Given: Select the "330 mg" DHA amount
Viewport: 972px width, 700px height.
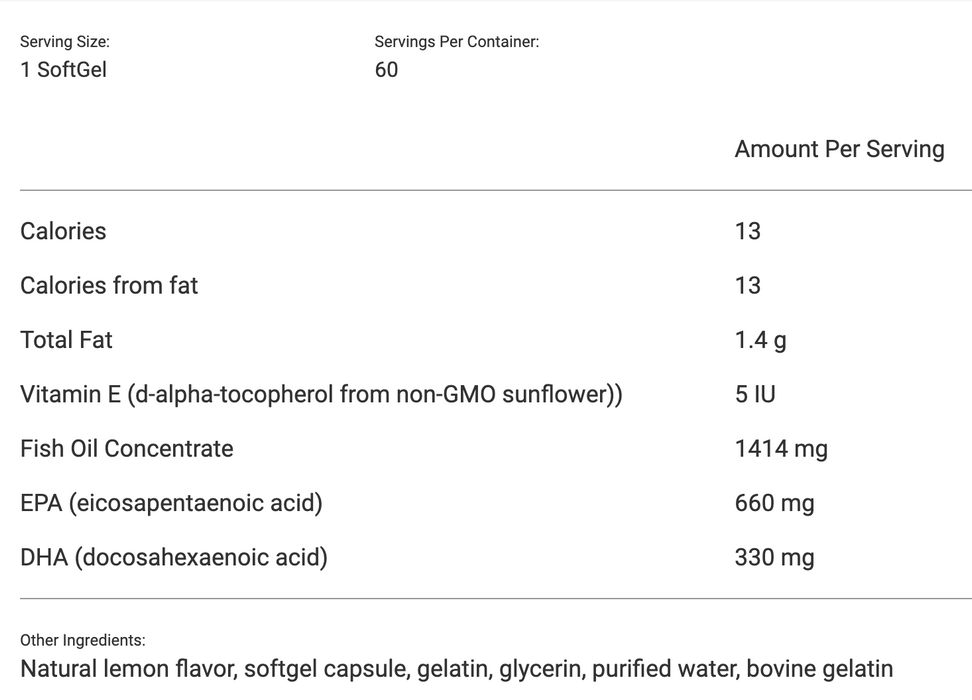Looking at the screenshot, I should (774, 557).
